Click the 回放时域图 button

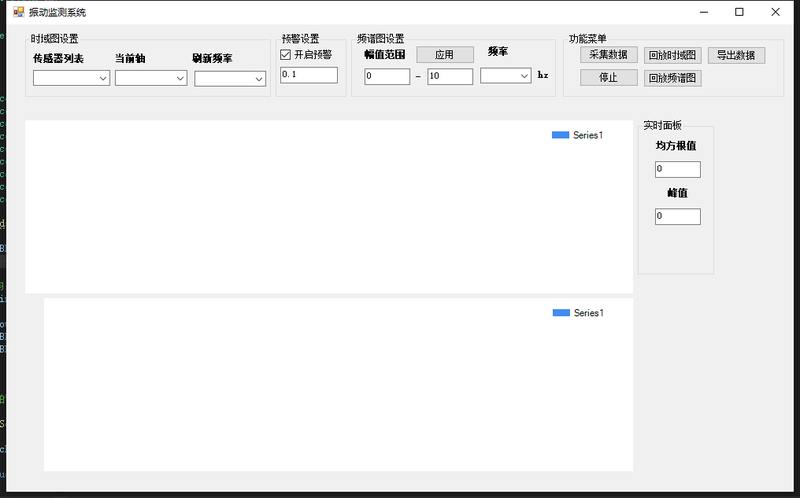672,55
